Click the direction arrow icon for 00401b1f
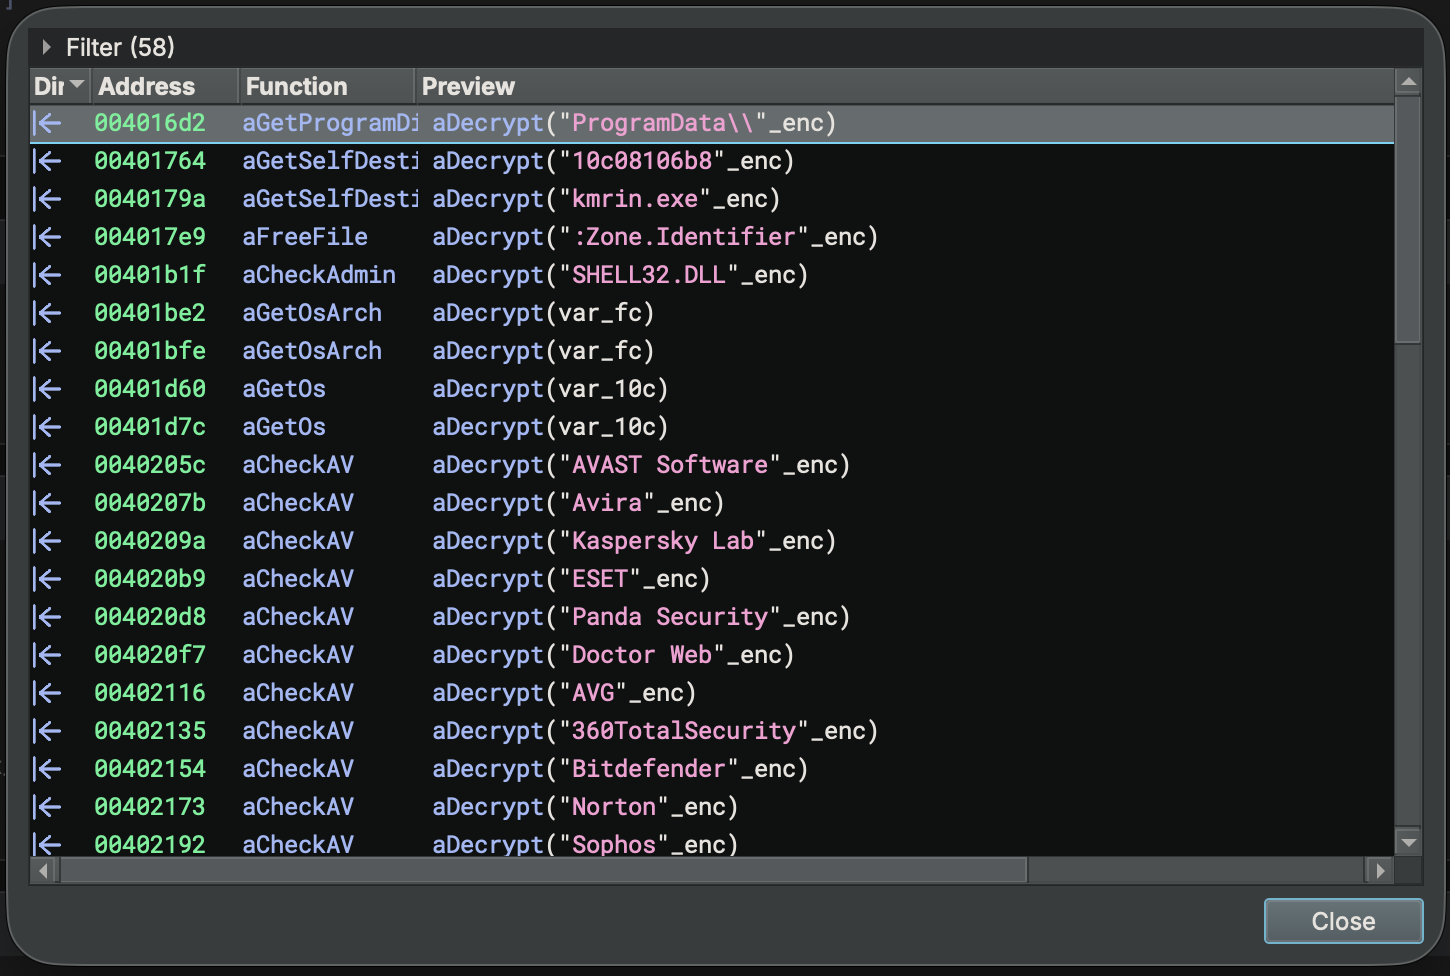Viewport: 1450px width, 976px height. (47, 275)
